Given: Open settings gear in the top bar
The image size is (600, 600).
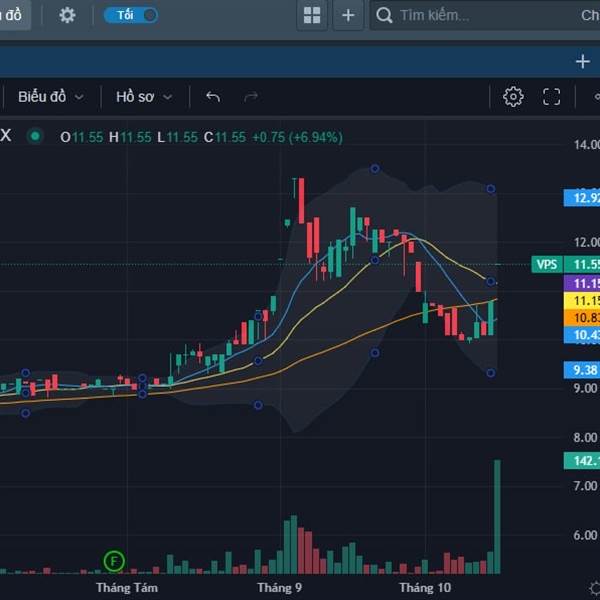Looking at the screenshot, I should (x=67, y=15).
